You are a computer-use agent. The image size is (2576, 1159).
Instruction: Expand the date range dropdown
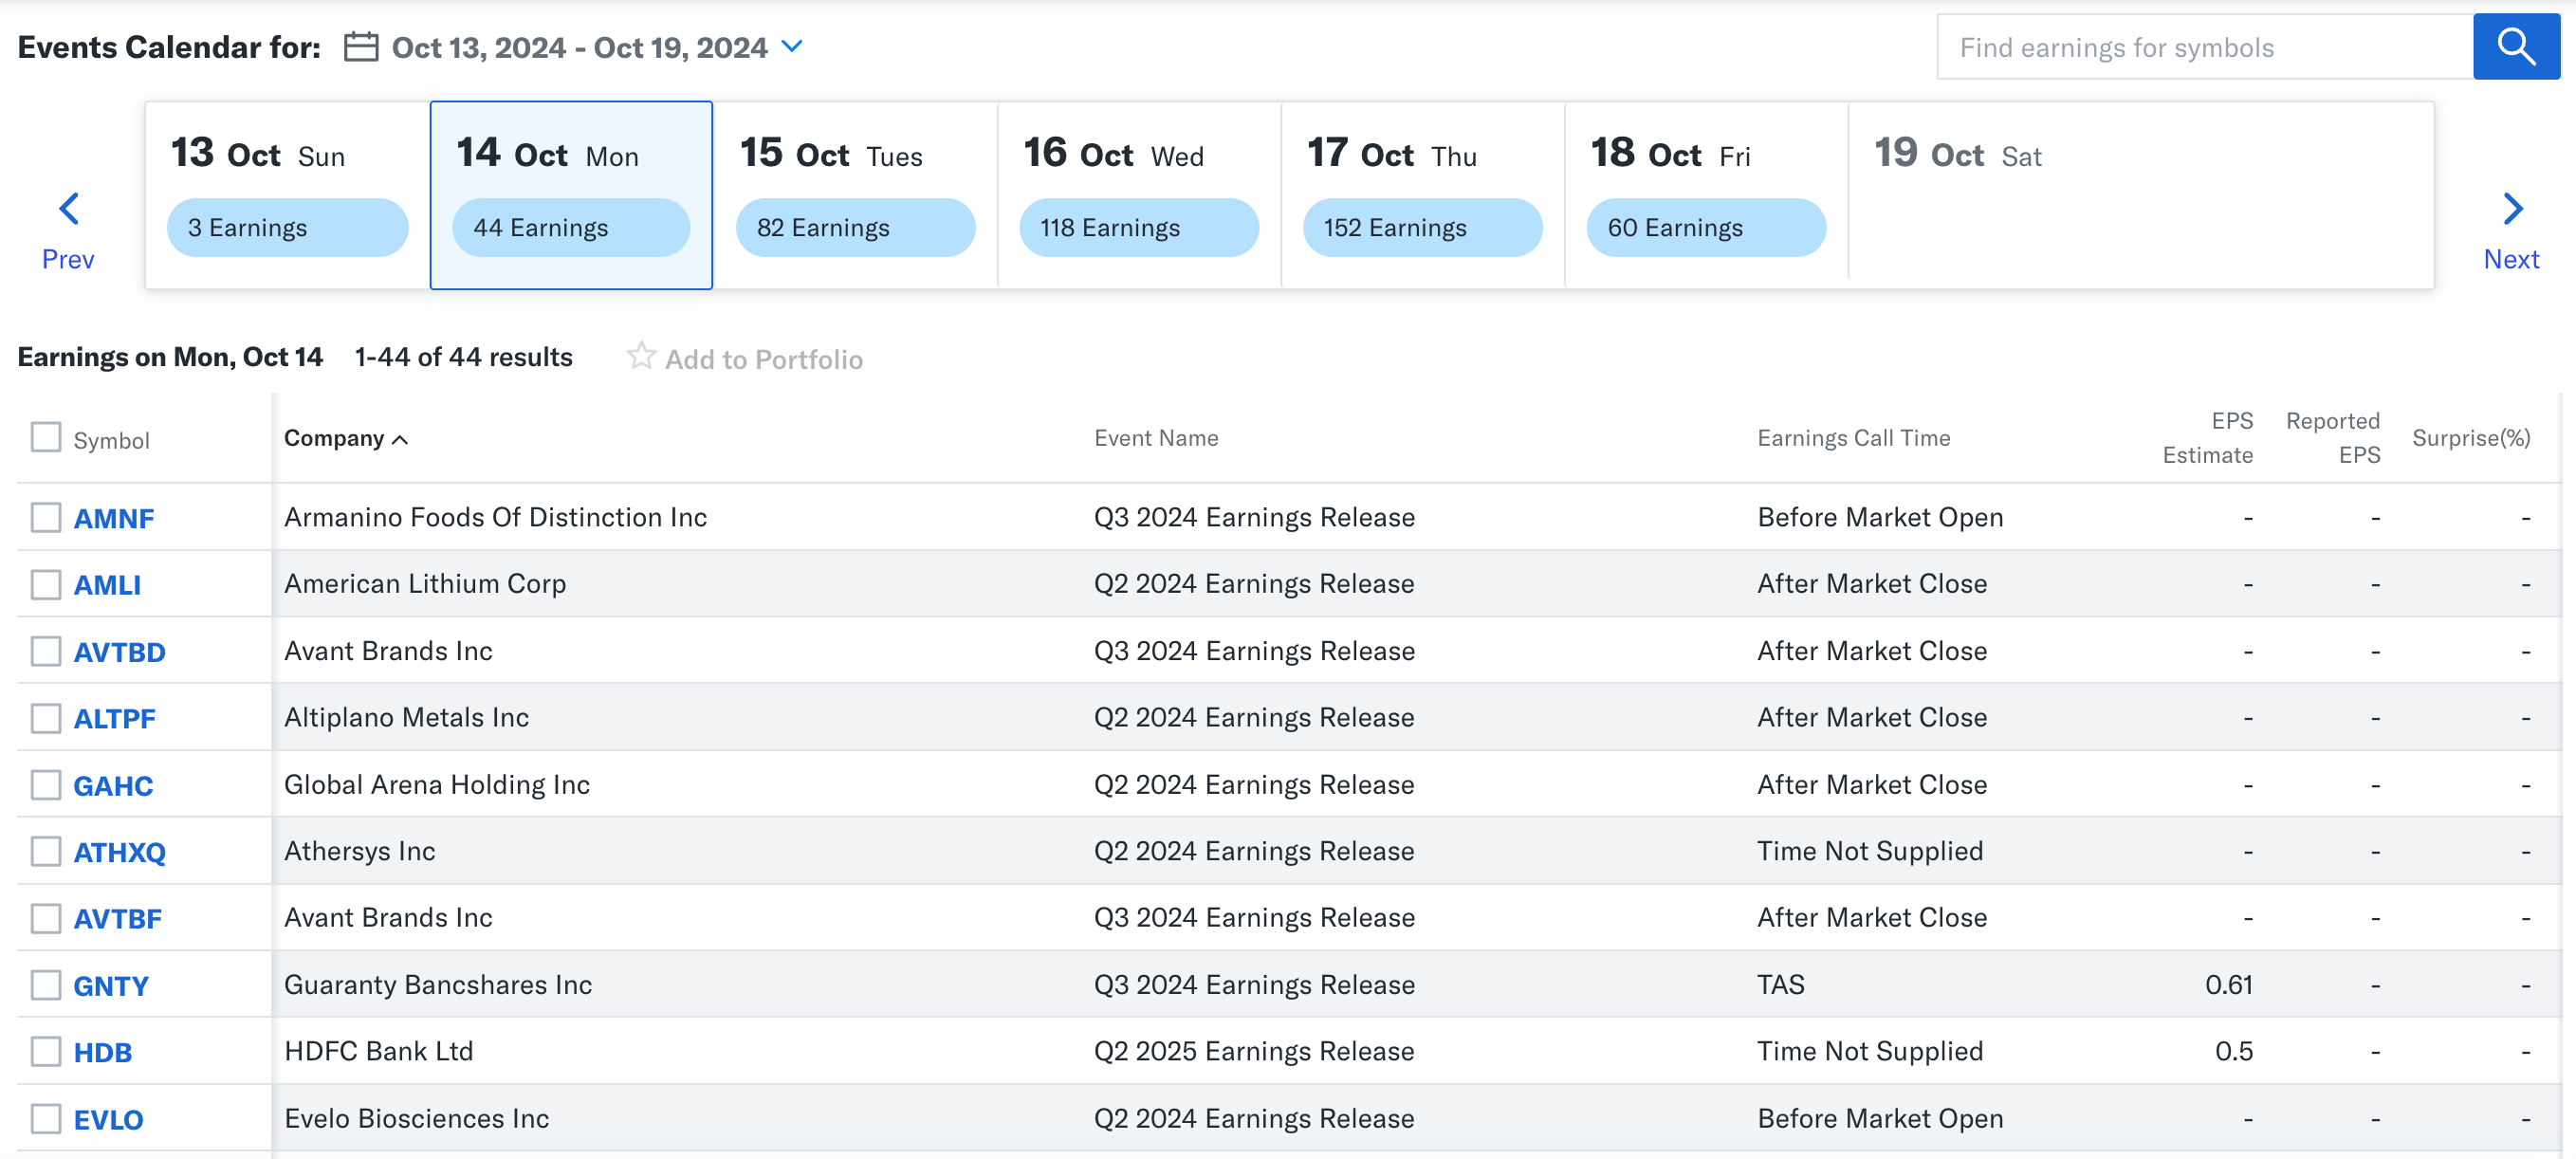[797, 45]
